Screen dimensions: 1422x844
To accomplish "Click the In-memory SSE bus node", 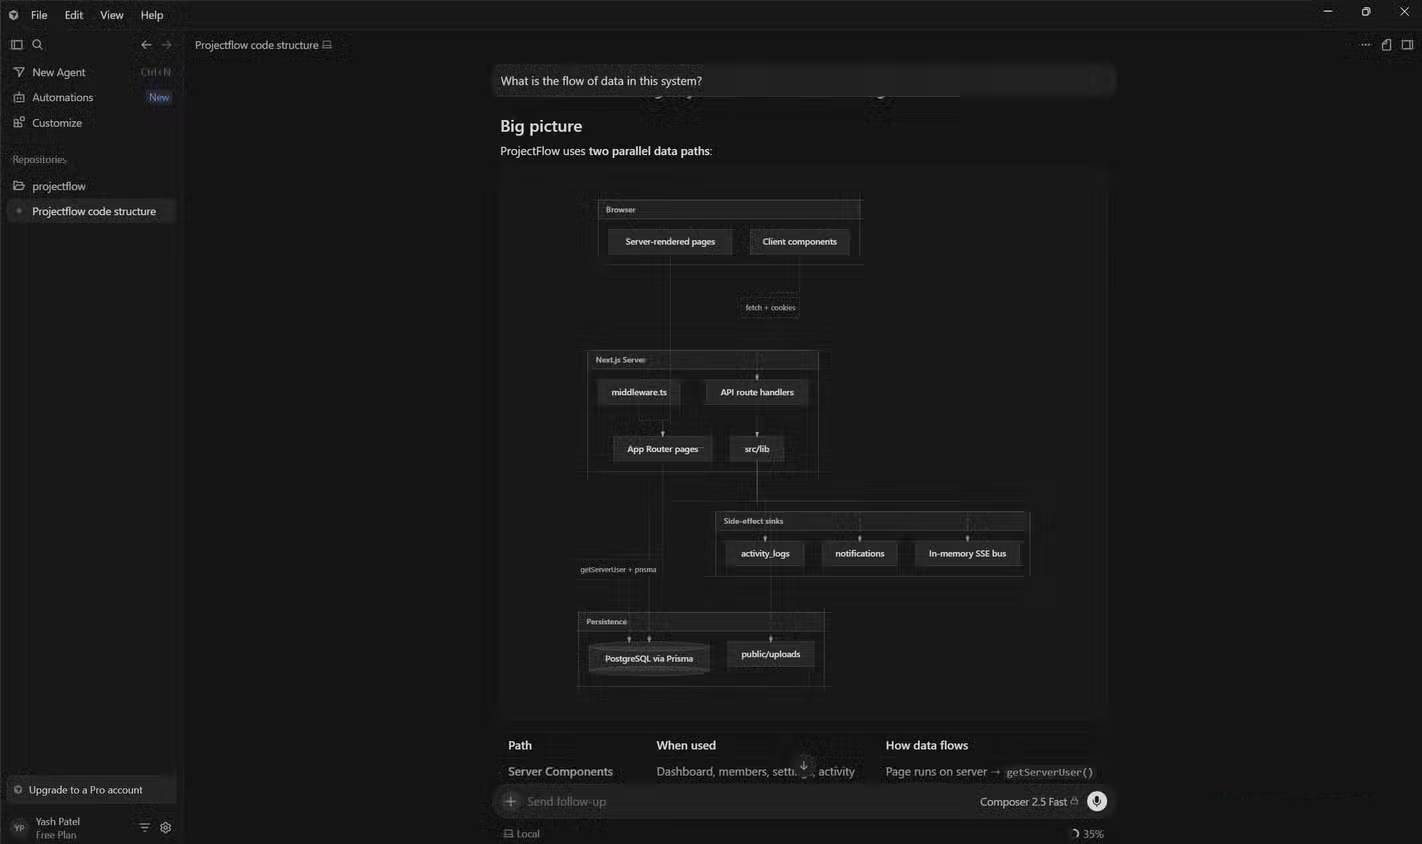I will point(967,553).
